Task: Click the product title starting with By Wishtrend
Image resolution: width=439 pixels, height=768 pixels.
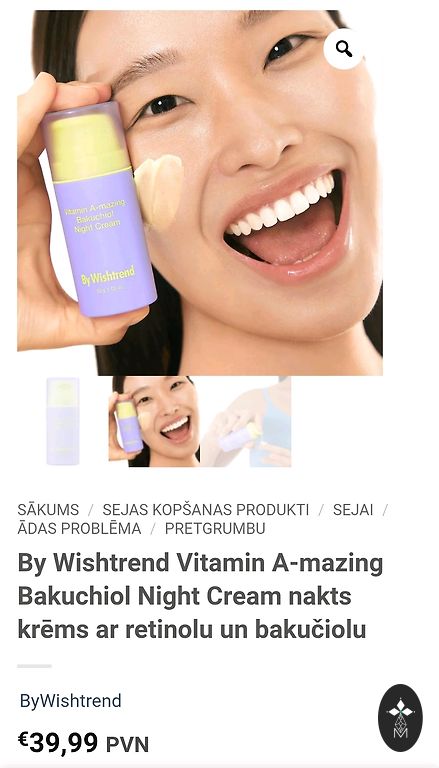Action: click(200, 597)
